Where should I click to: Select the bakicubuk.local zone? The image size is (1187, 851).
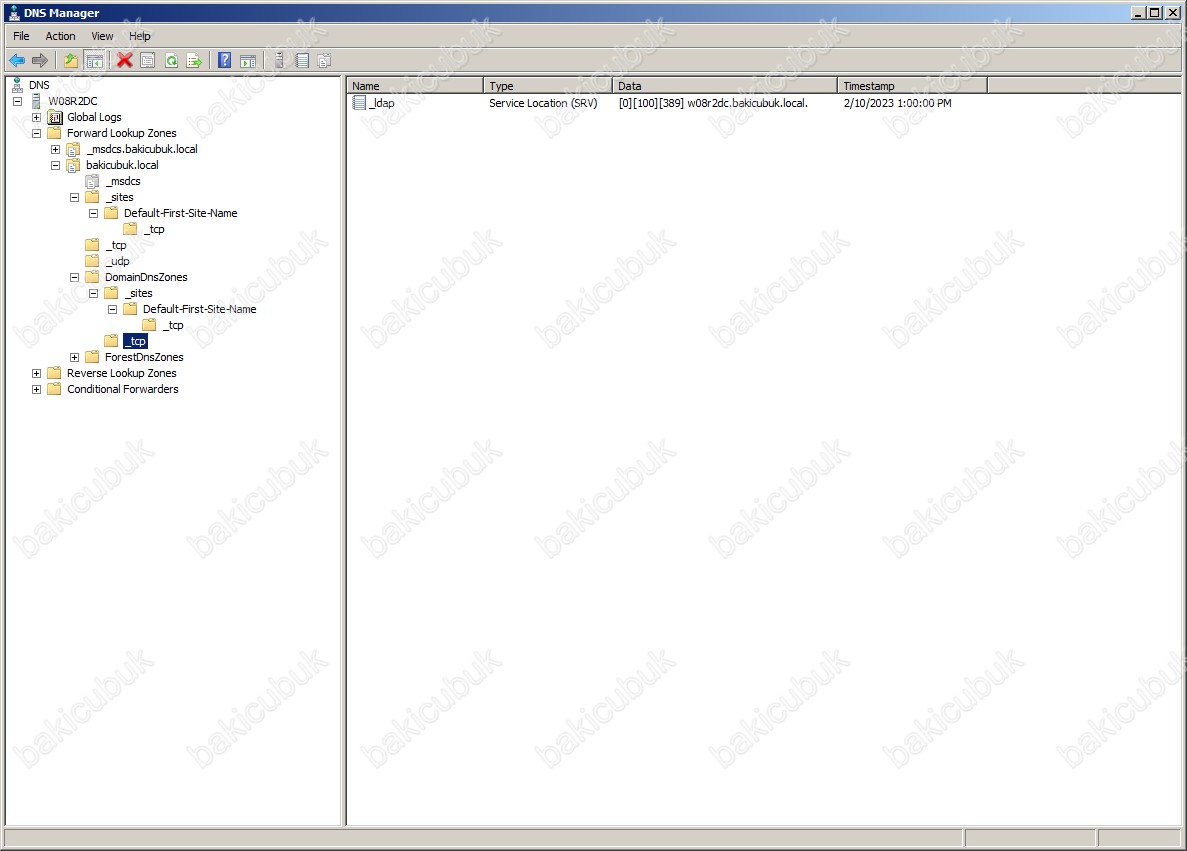(x=122, y=165)
